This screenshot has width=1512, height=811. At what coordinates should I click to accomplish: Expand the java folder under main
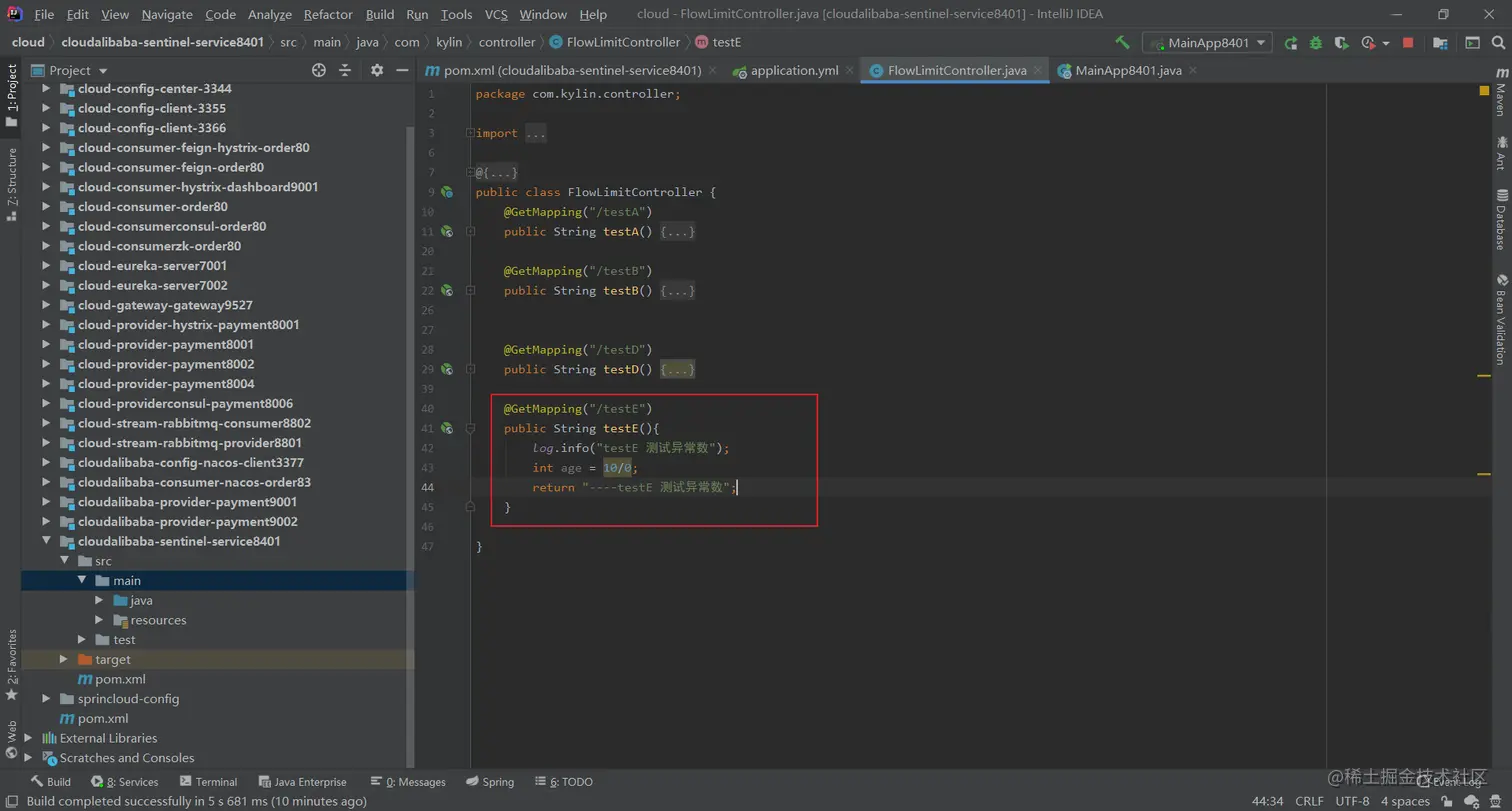[99, 600]
